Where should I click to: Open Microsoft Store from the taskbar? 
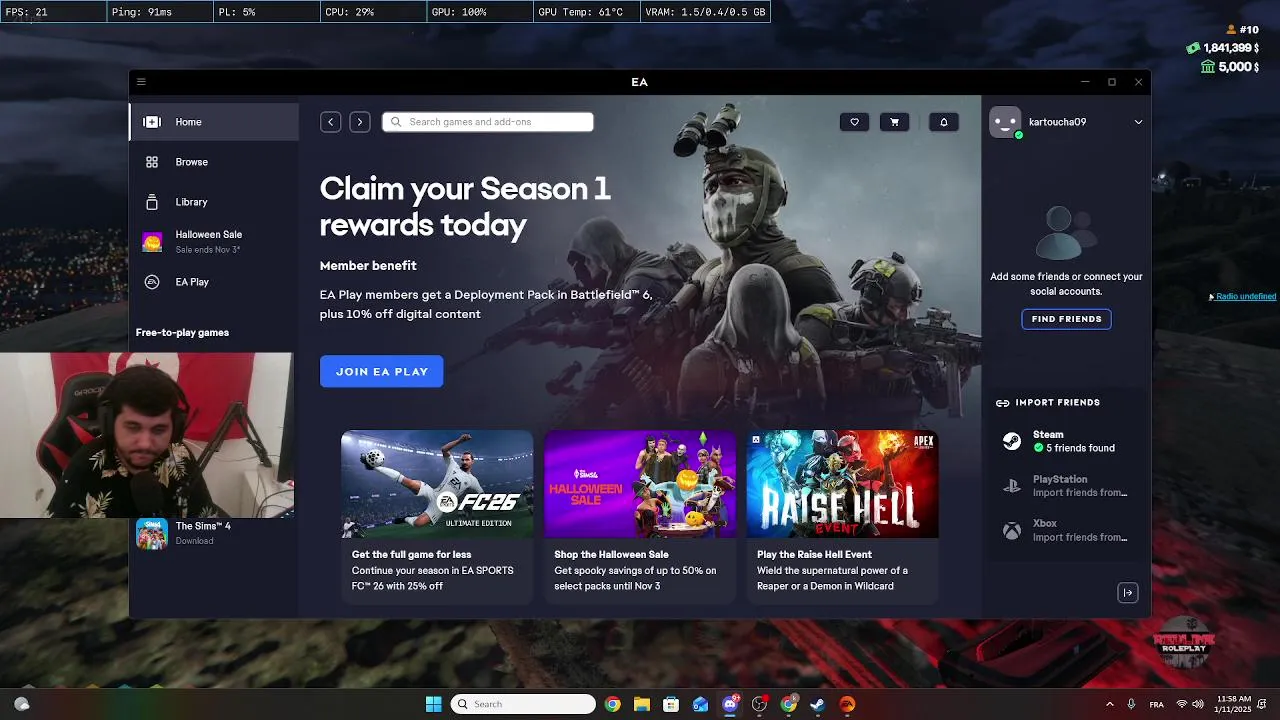pyautogui.click(x=671, y=704)
